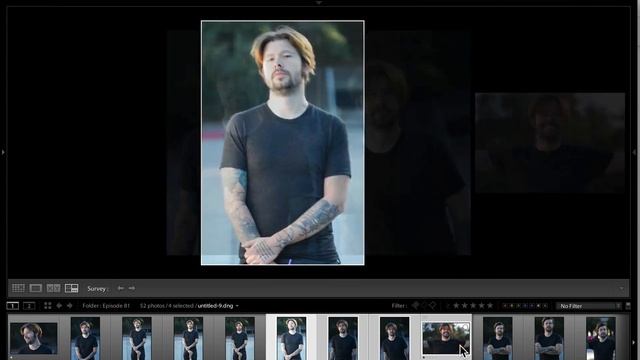Filter by two-star rating

(464, 306)
